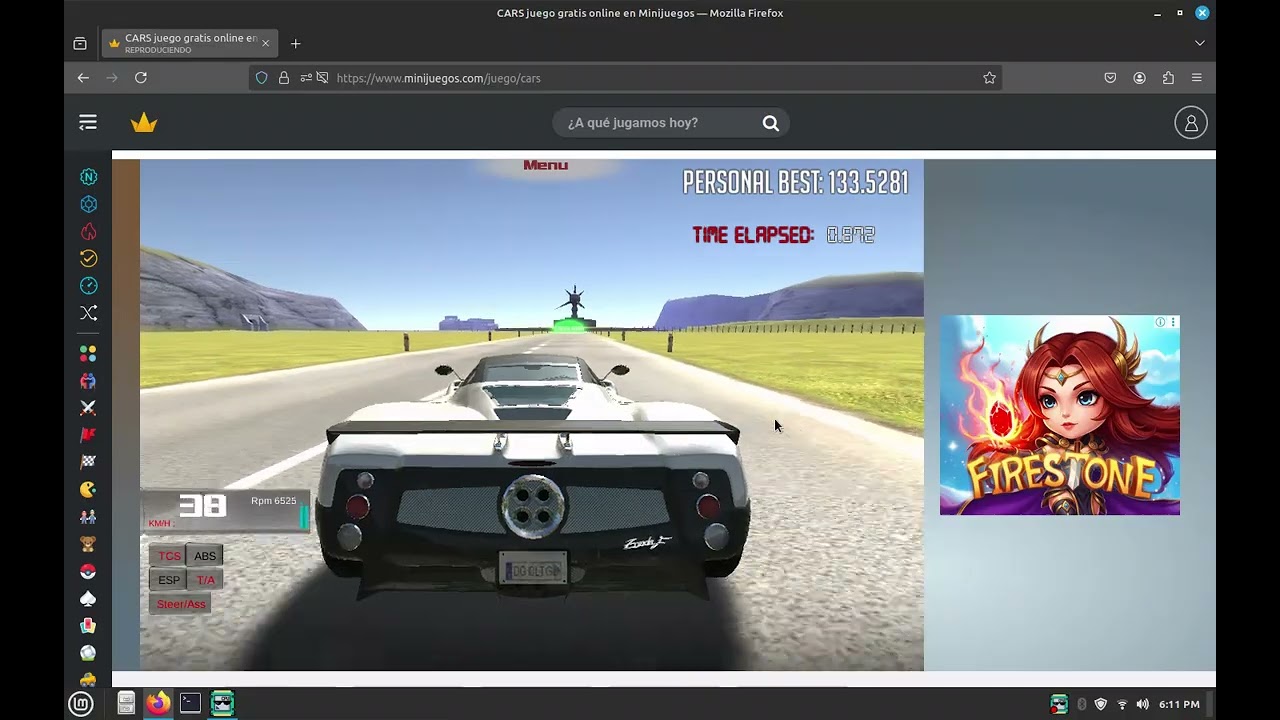Toggle TCS traction control in game
This screenshot has width=1280, height=720.
169,556
